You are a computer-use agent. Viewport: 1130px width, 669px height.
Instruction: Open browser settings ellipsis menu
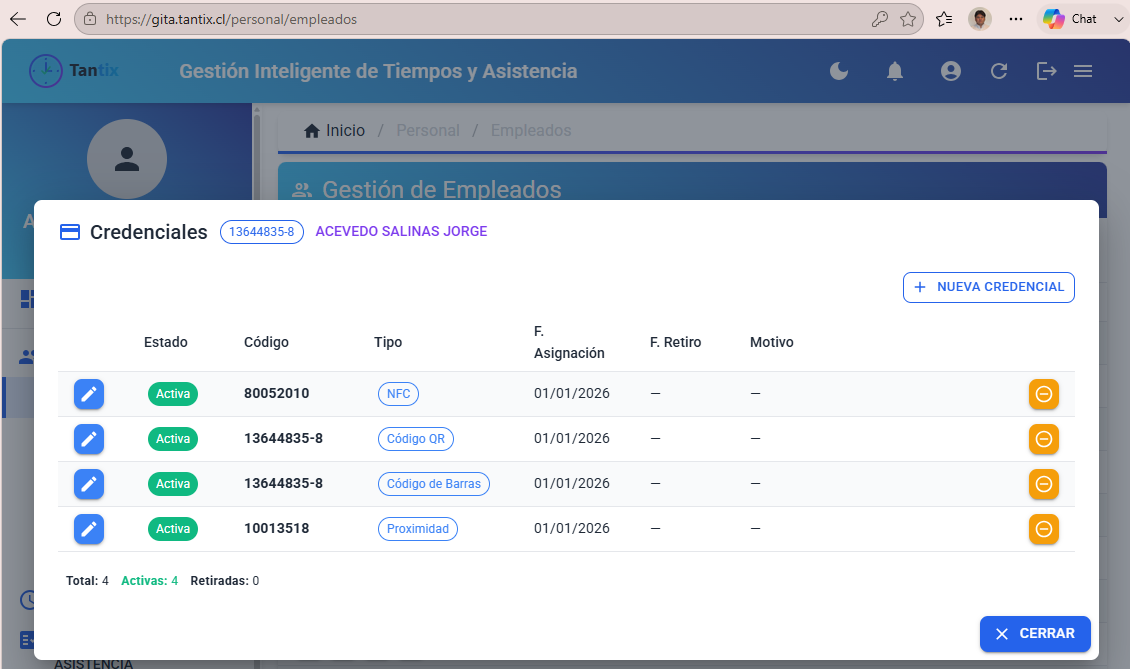pyautogui.click(x=1016, y=19)
